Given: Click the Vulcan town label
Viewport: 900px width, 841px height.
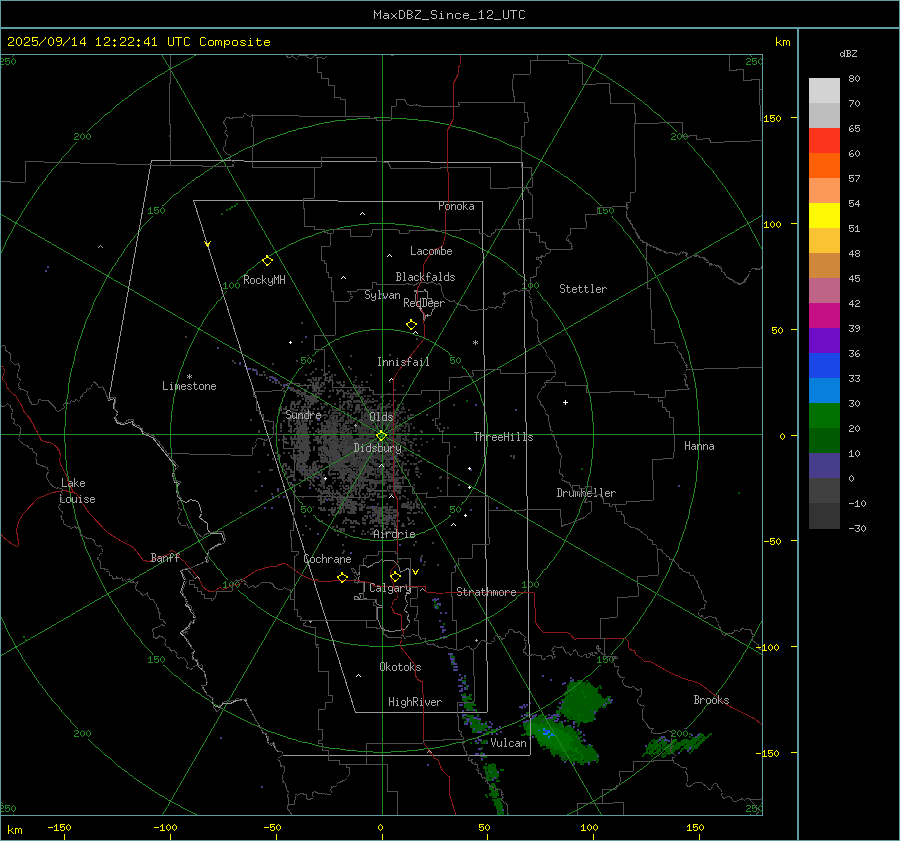Looking at the screenshot, I should pyautogui.click(x=508, y=743).
